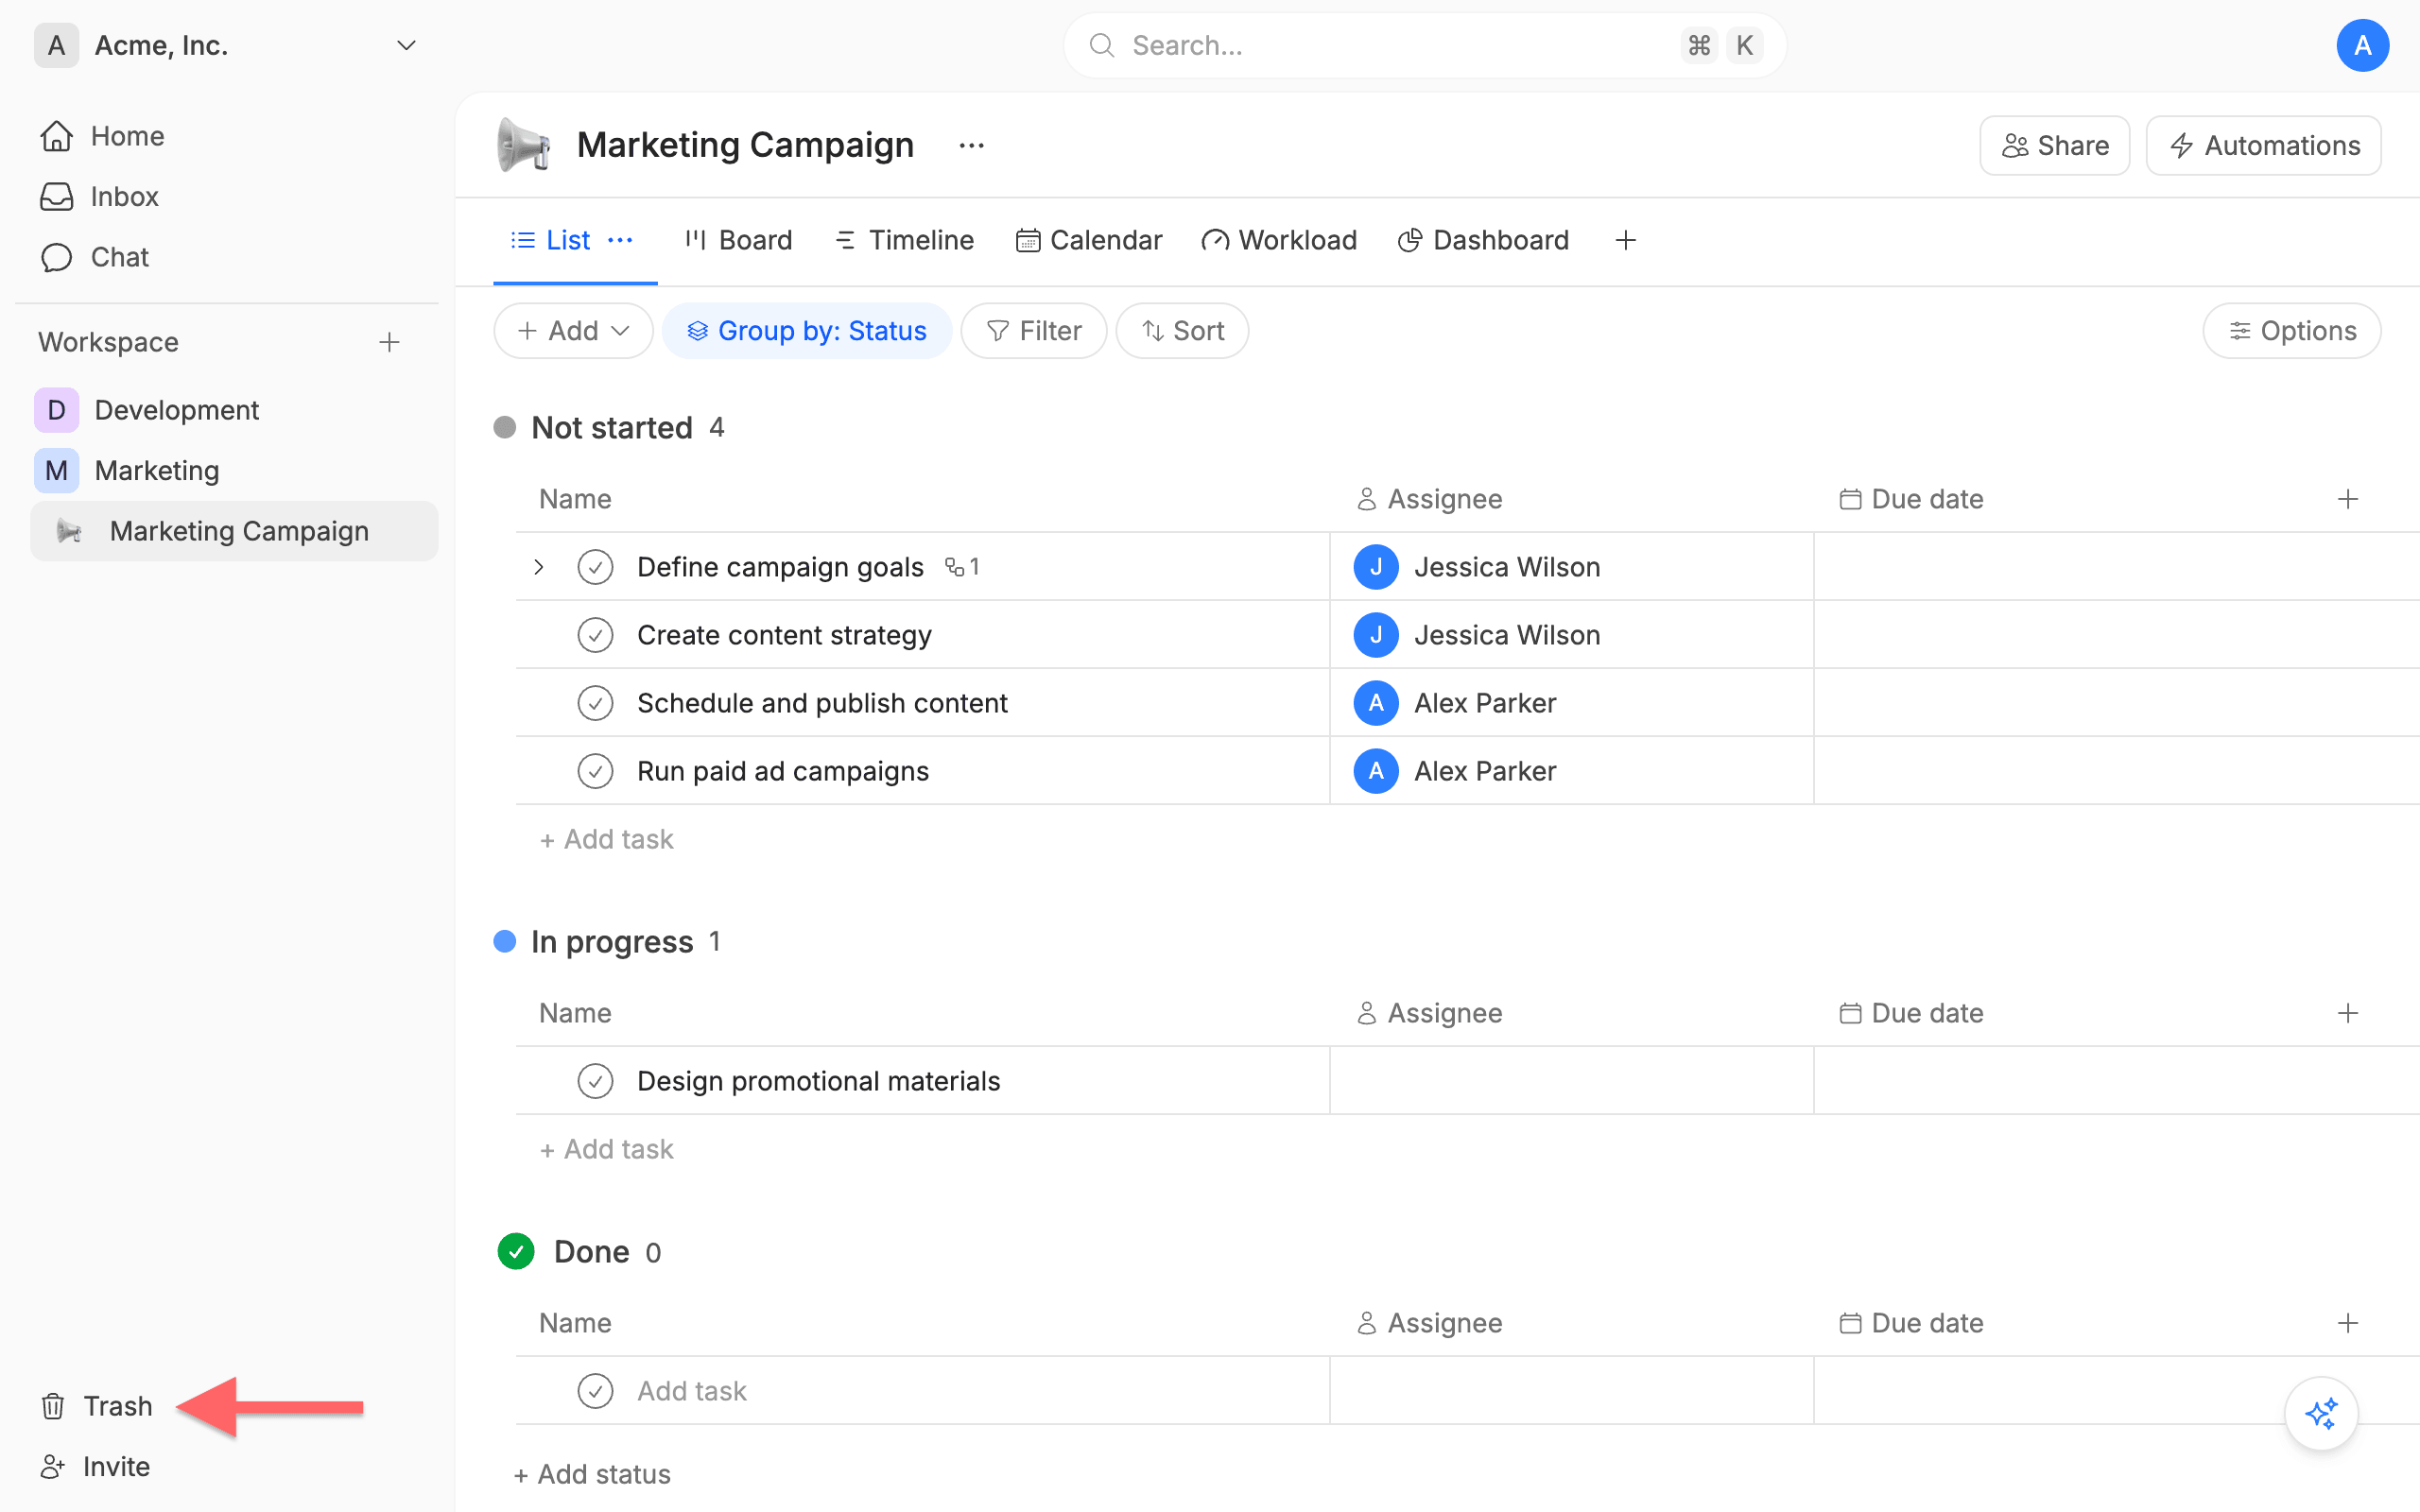2420x1512 pixels.
Task: Open the Sort options
Action: pos(1182,331)
